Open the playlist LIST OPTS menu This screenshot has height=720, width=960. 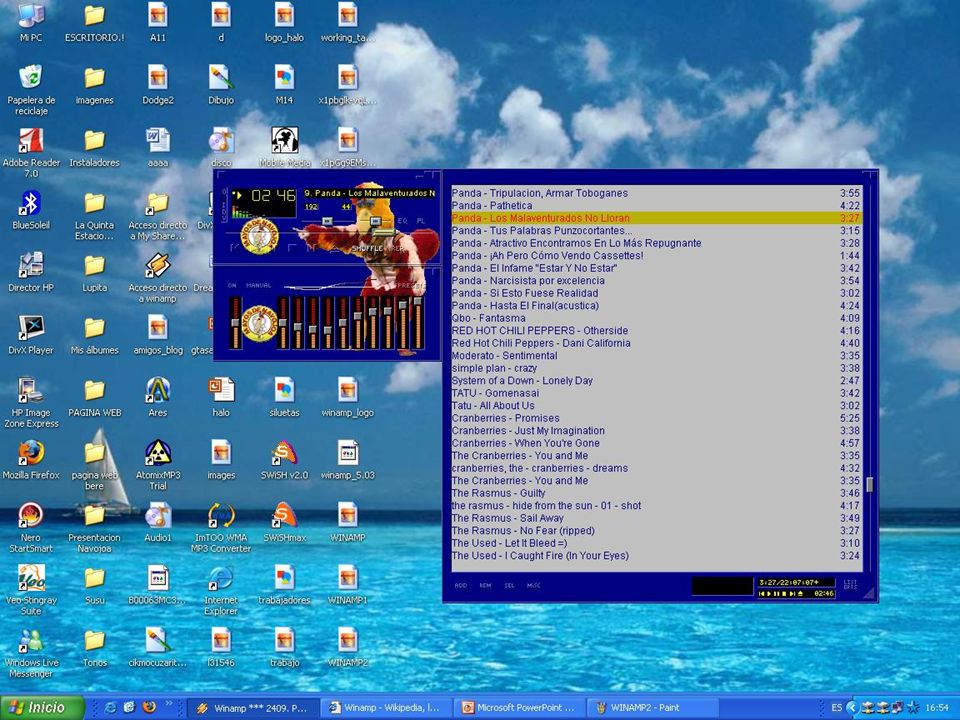point(850,585)
